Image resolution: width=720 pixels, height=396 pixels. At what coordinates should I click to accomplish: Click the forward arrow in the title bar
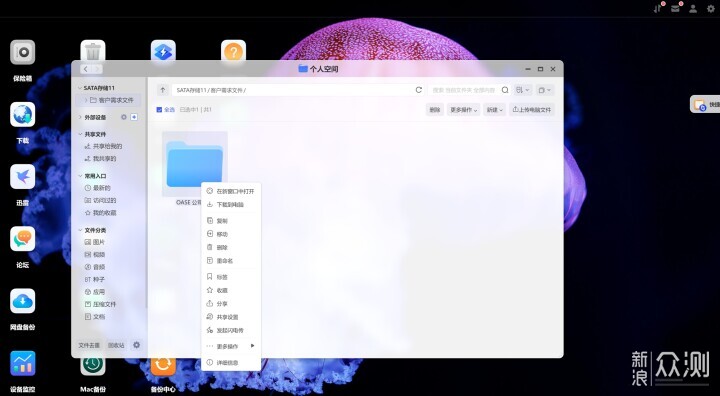click(97, 69)
